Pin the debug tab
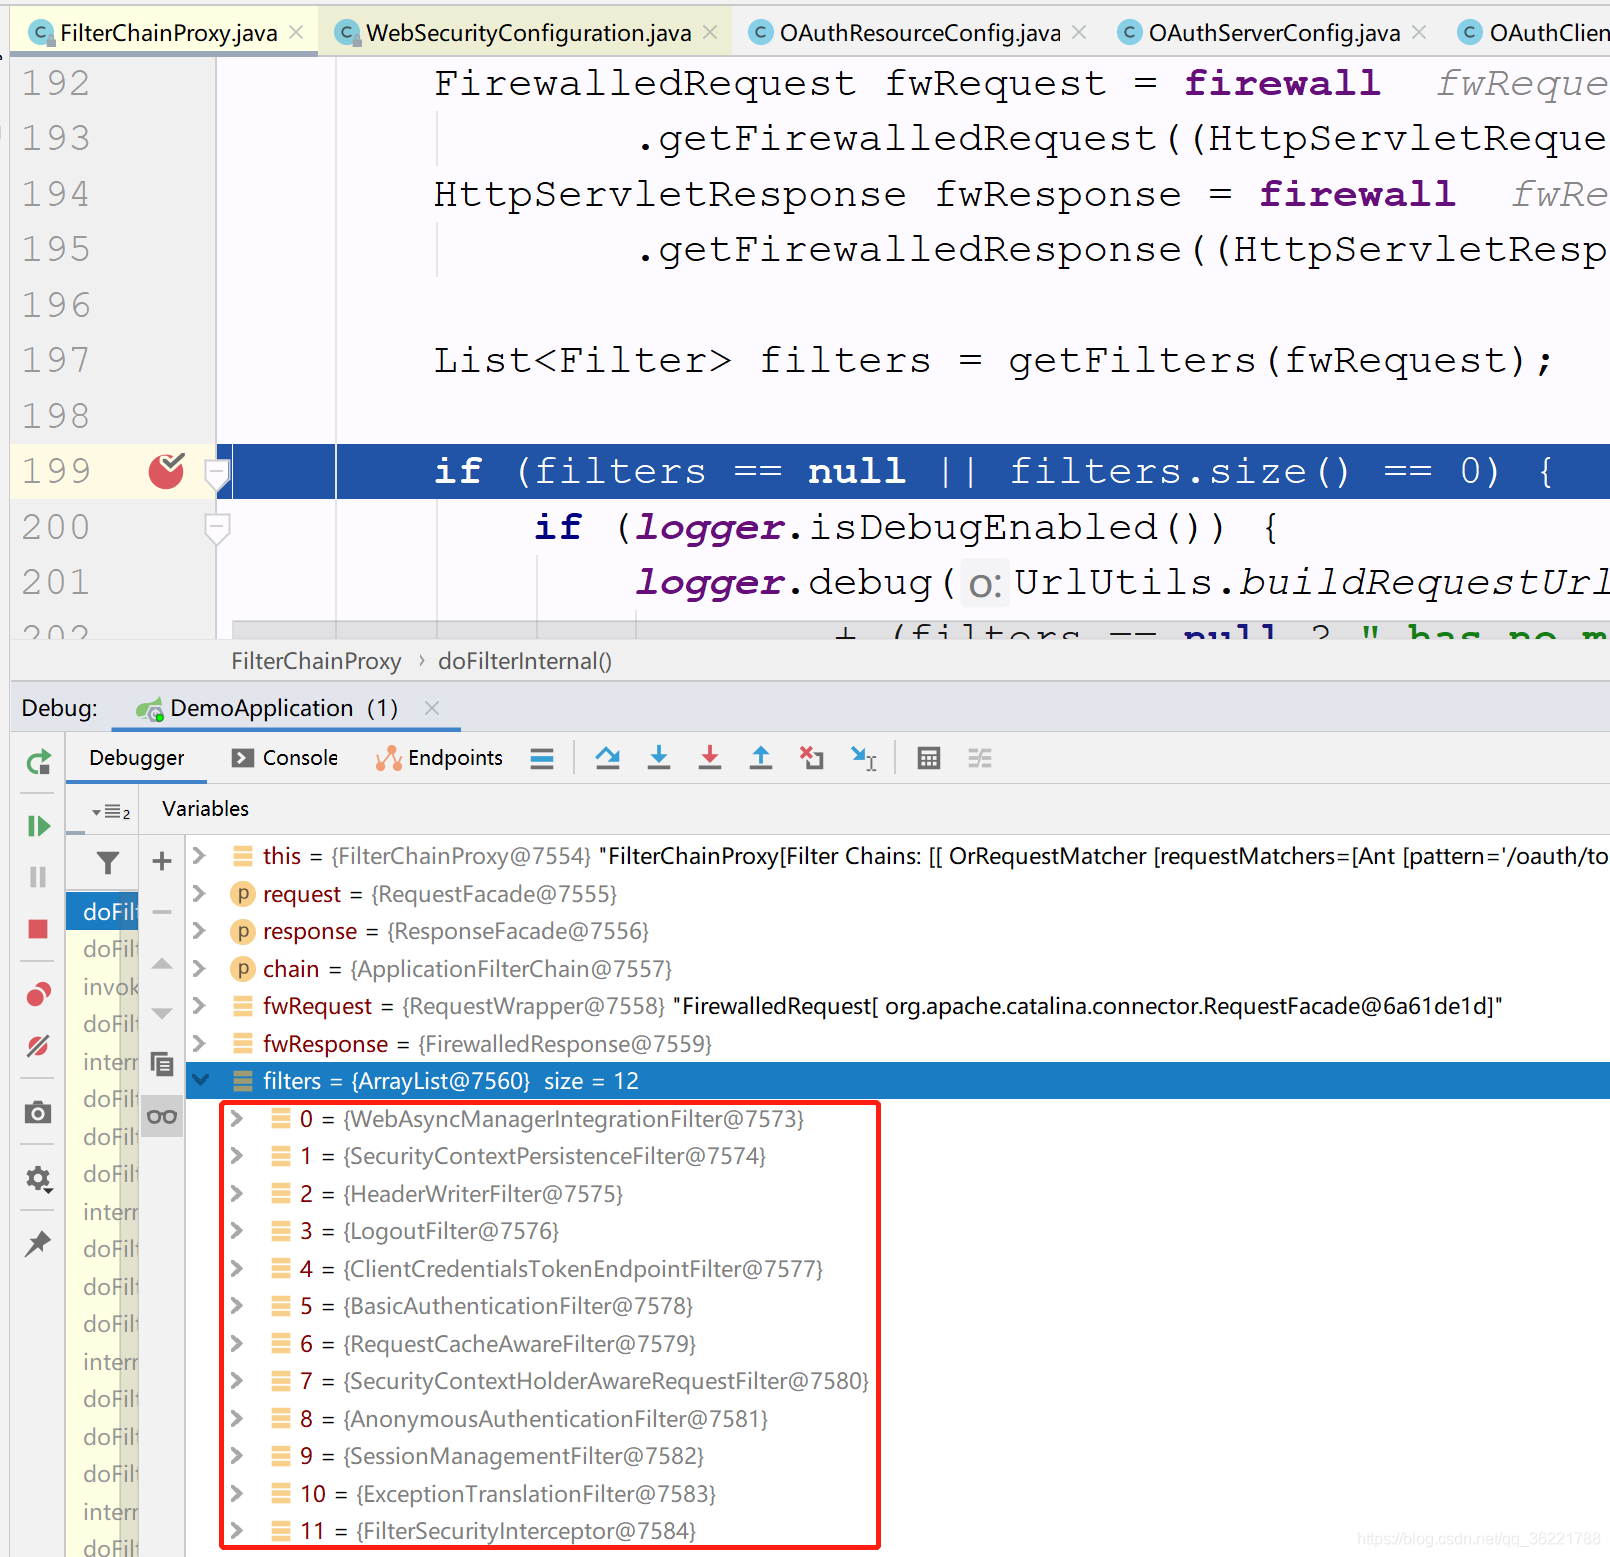The width and height of the screenshot is (1610, 1557). (x=38, y=1244)
